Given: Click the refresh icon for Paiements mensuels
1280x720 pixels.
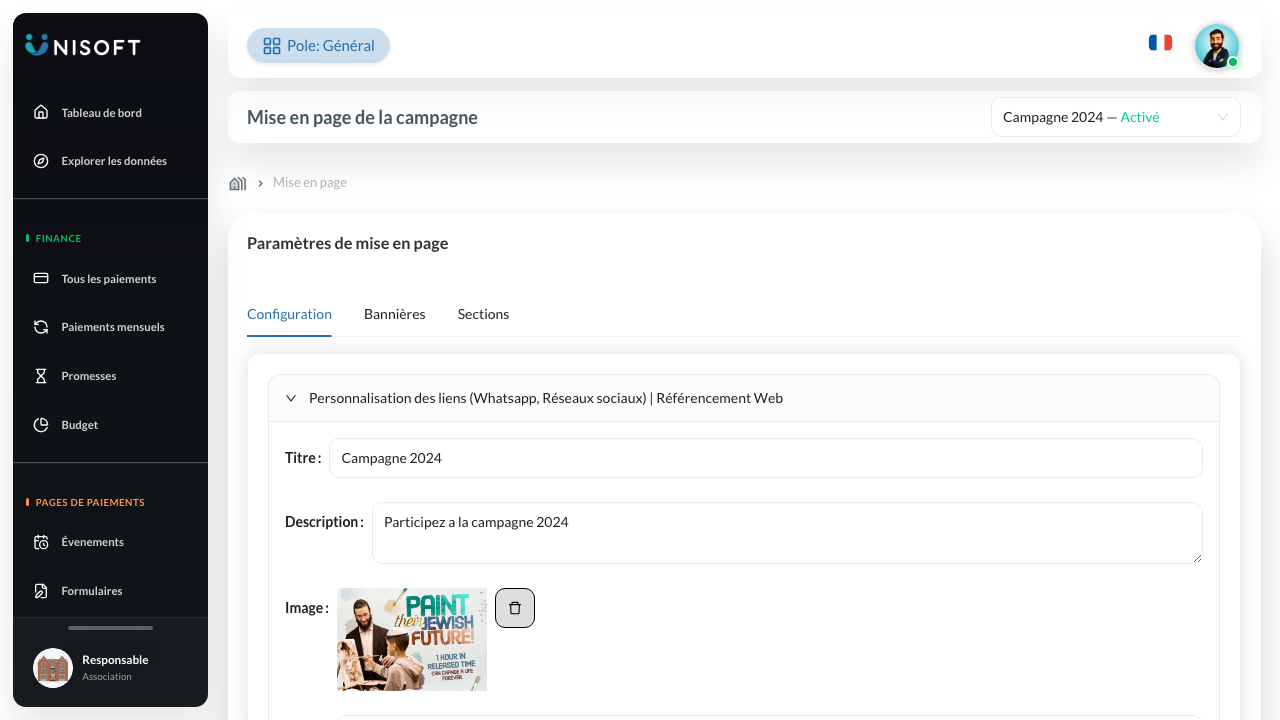Looking at the screenshot, I should tap(41, 327).
